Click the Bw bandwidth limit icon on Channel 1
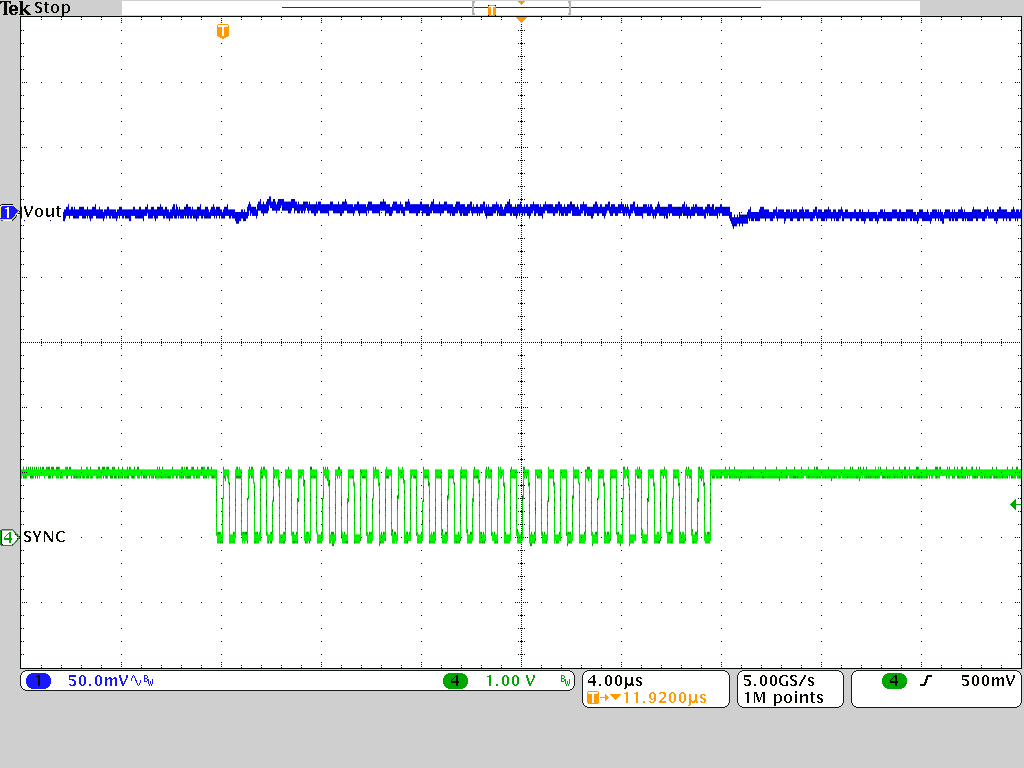 tap(146, 680)
